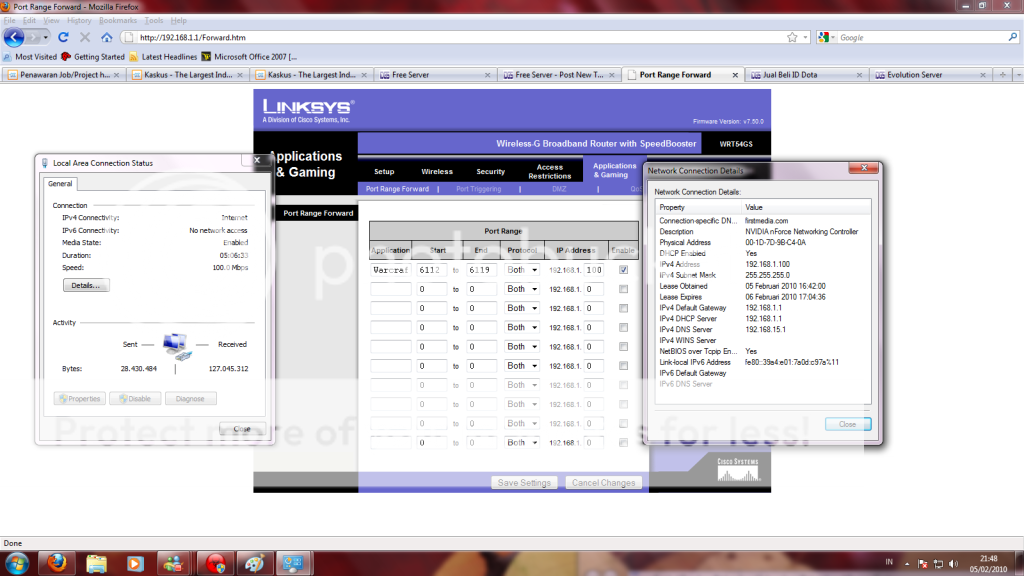This screenshot has width=1024, height=576.
Task: Click the Start port field containing 6112
Action: pyautogui.click(x=432, y=270)
